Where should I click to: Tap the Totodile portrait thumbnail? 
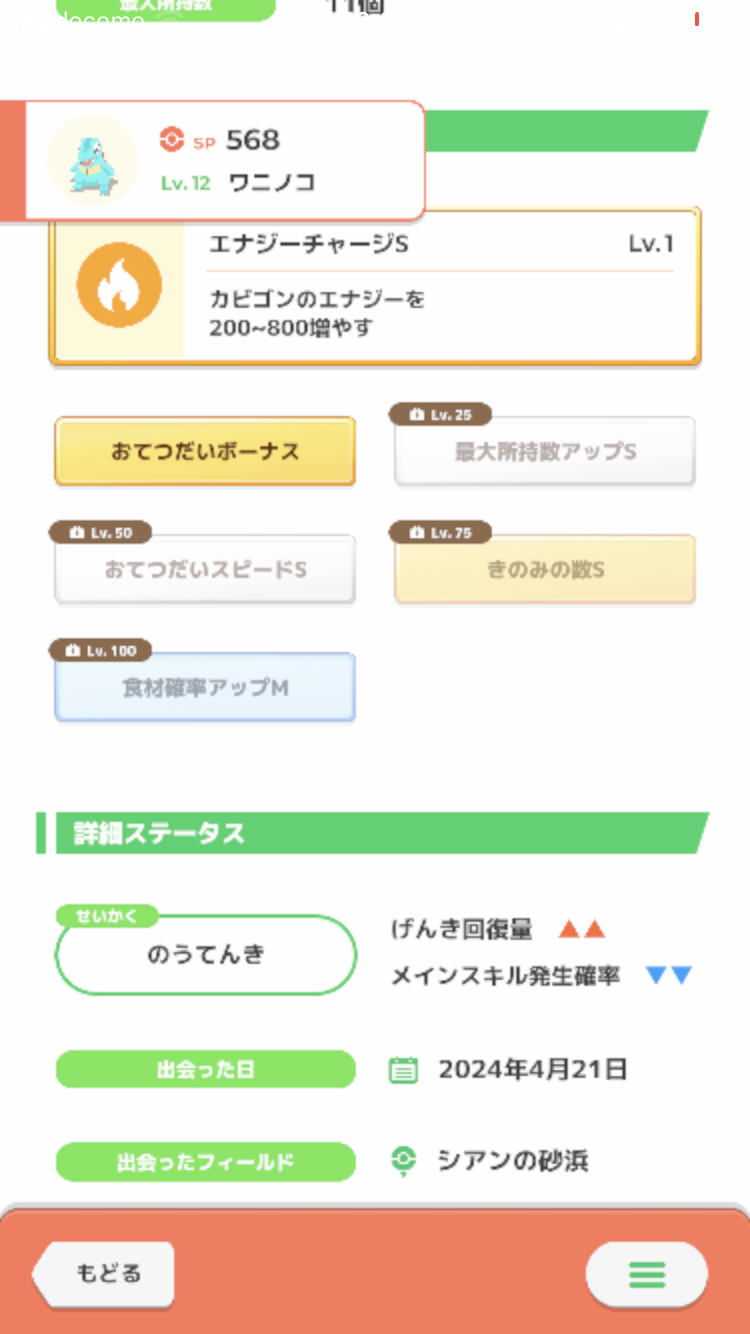pos(92,161)
